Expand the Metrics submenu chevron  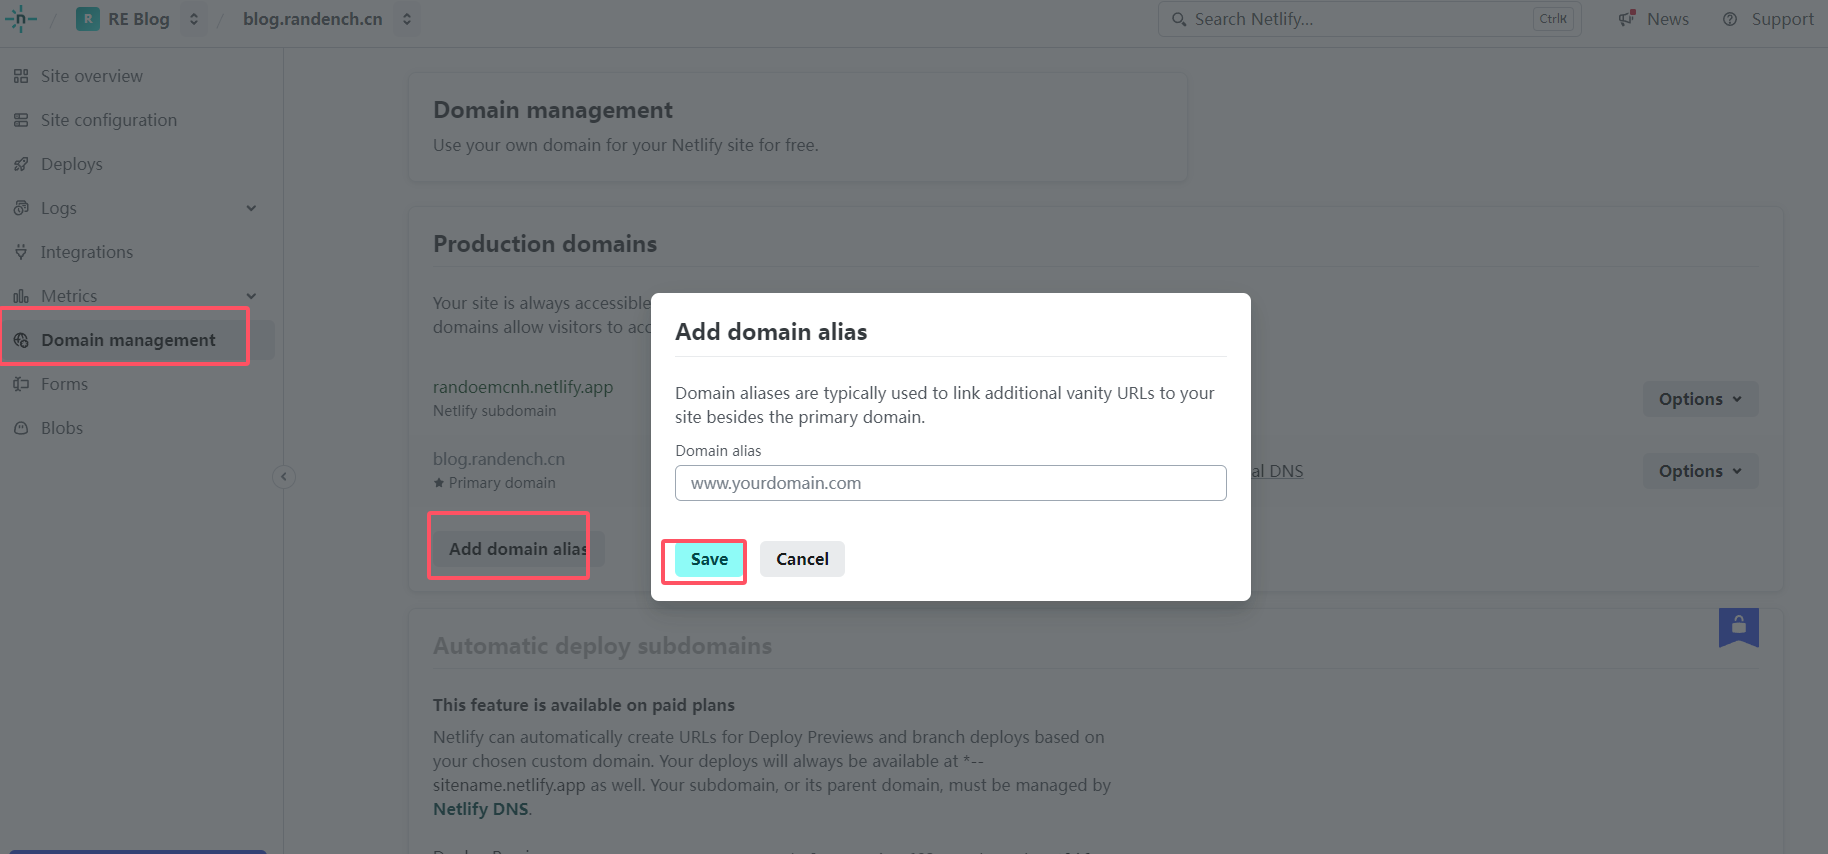pos(251,296)
